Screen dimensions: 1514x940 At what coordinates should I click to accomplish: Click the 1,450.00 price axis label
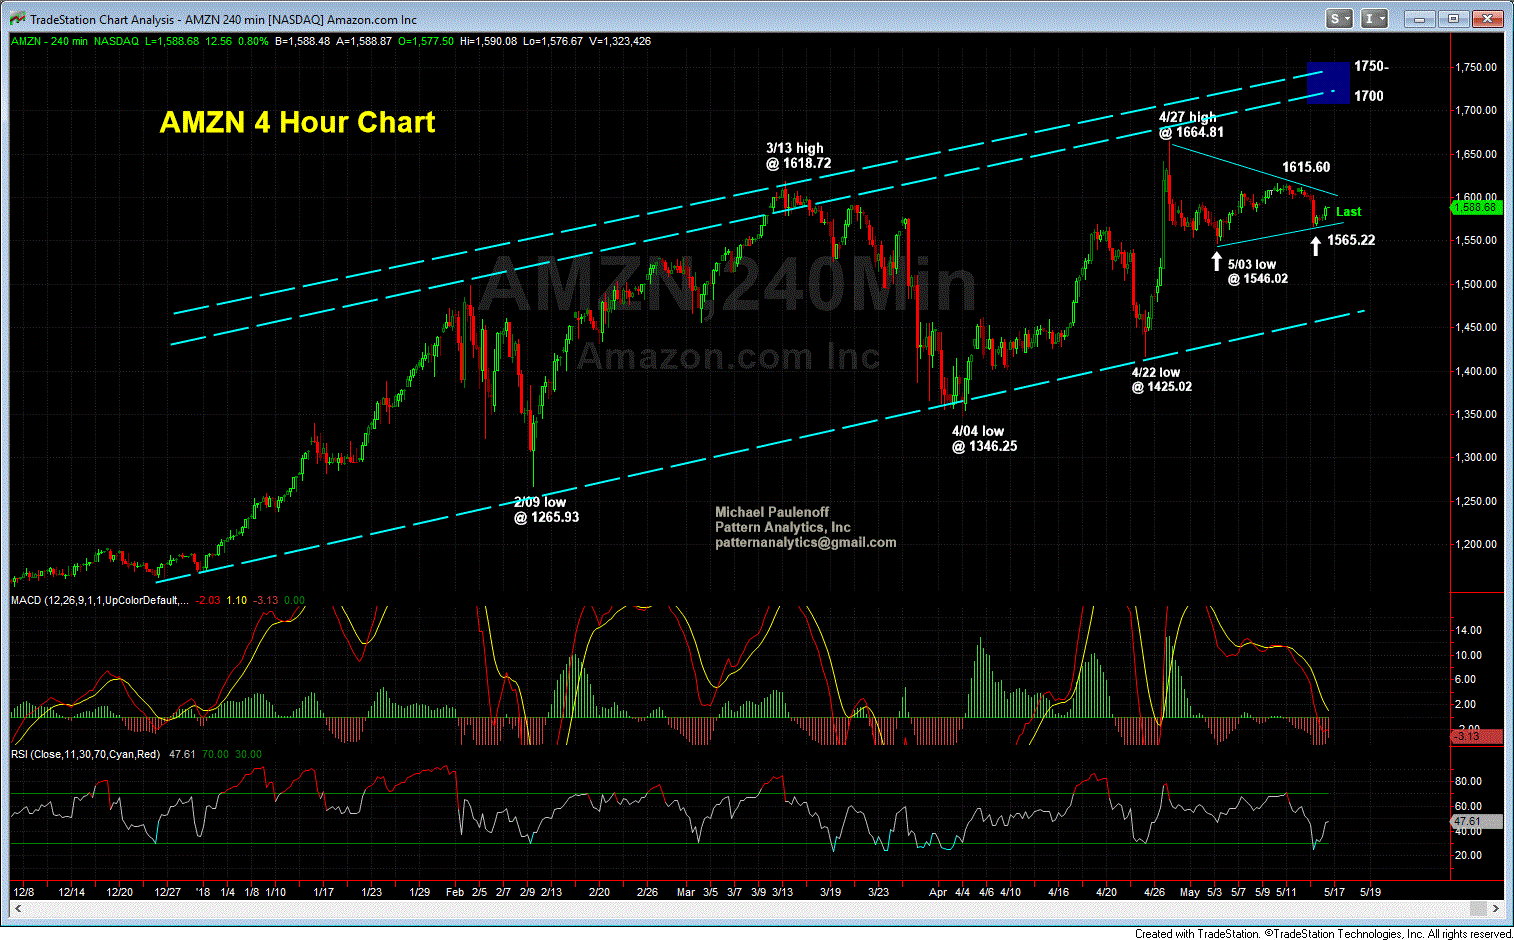point(1476,328)
